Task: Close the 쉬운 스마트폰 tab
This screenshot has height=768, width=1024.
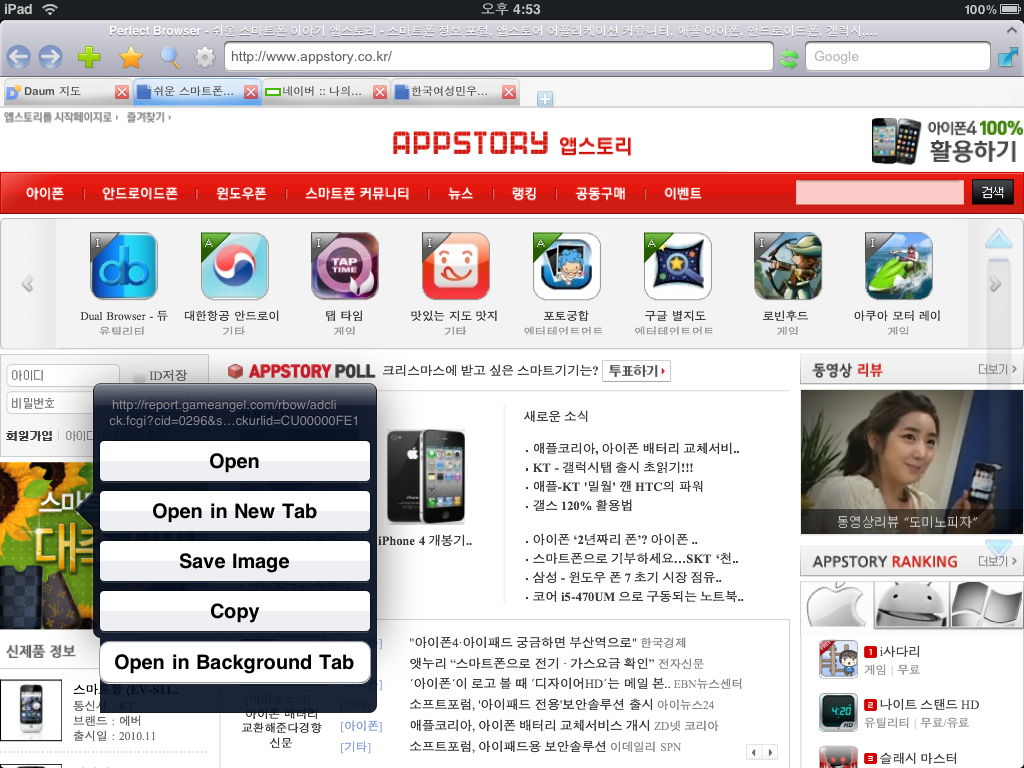Action: (251, 92)
